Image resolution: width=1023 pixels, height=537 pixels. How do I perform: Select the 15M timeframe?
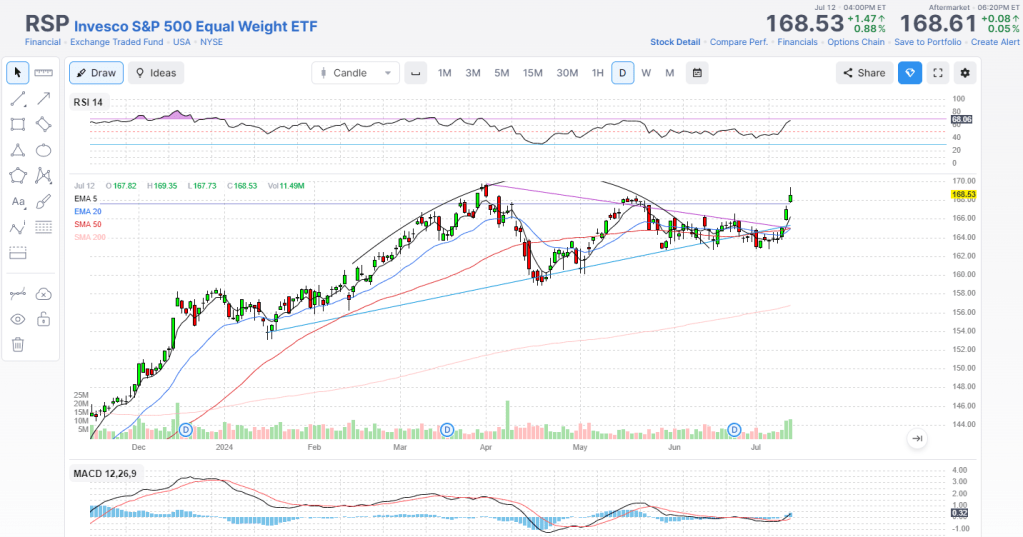pyautogui.click(x=533, y=73)
